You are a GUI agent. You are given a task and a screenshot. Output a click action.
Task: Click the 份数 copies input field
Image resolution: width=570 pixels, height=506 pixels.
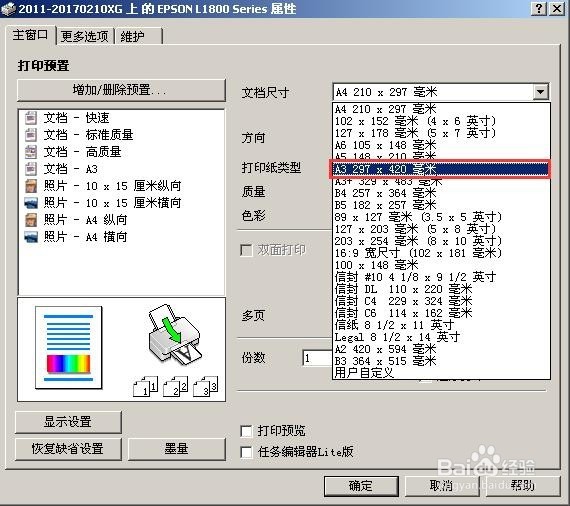point(317,358)
